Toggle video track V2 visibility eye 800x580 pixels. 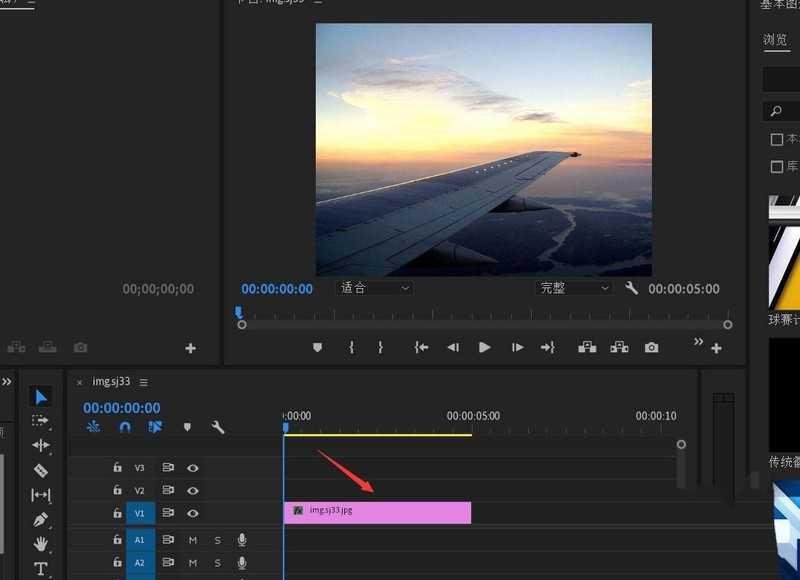coord(193,491)
